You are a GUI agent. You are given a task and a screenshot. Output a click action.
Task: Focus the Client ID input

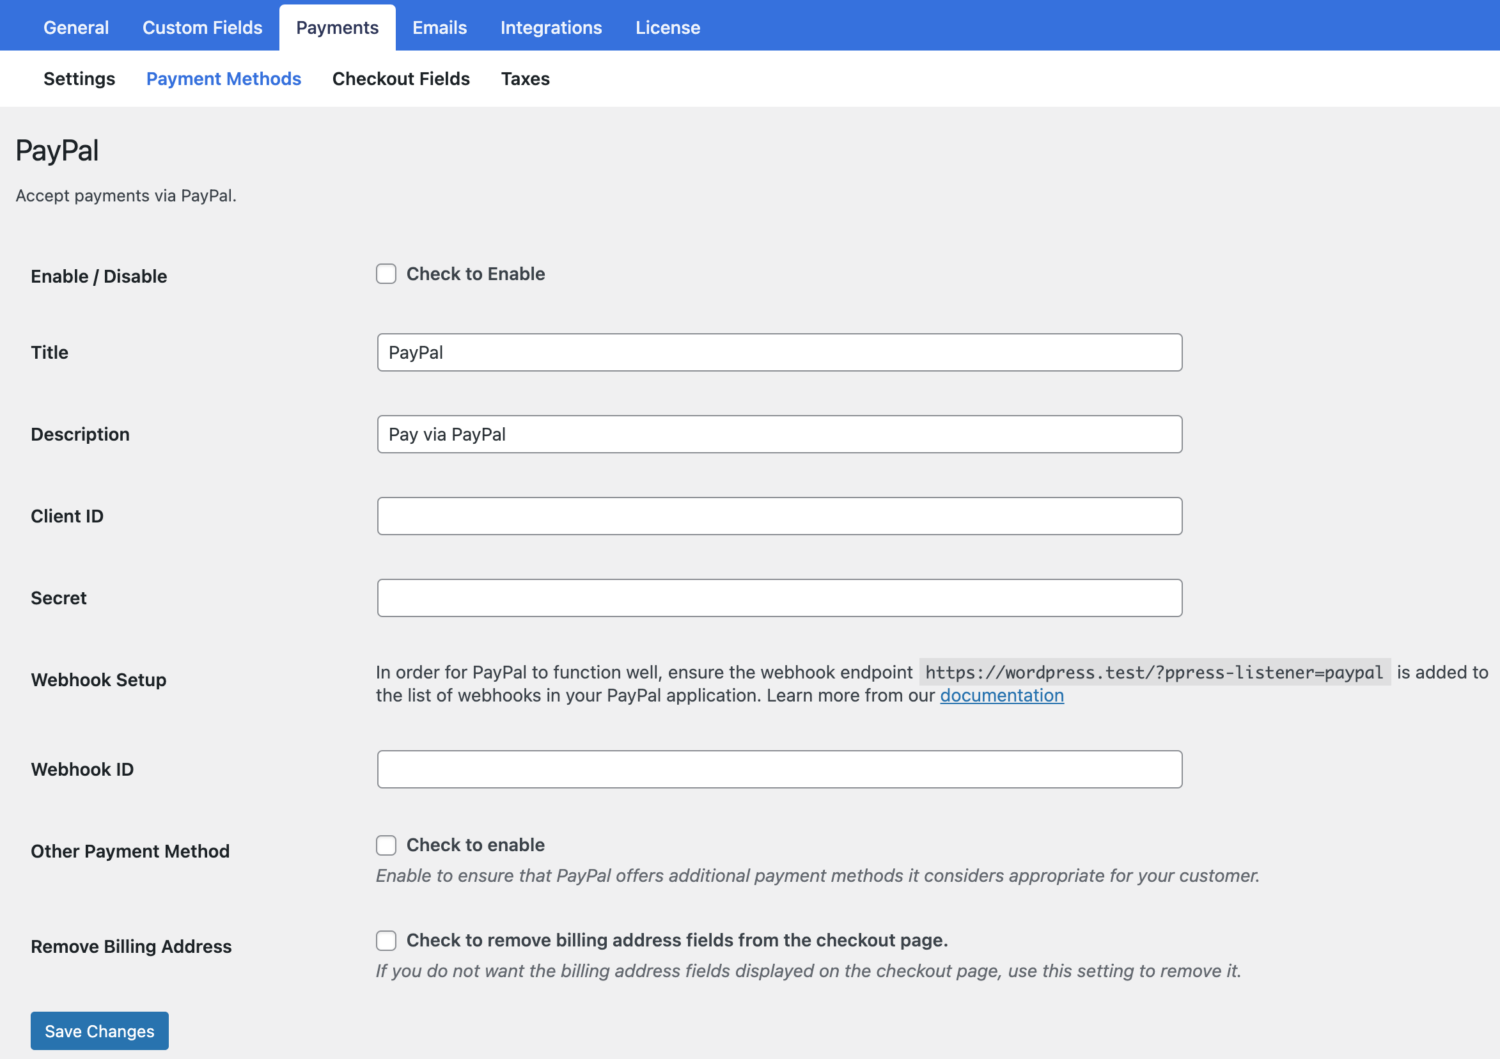tap(779, 516)
